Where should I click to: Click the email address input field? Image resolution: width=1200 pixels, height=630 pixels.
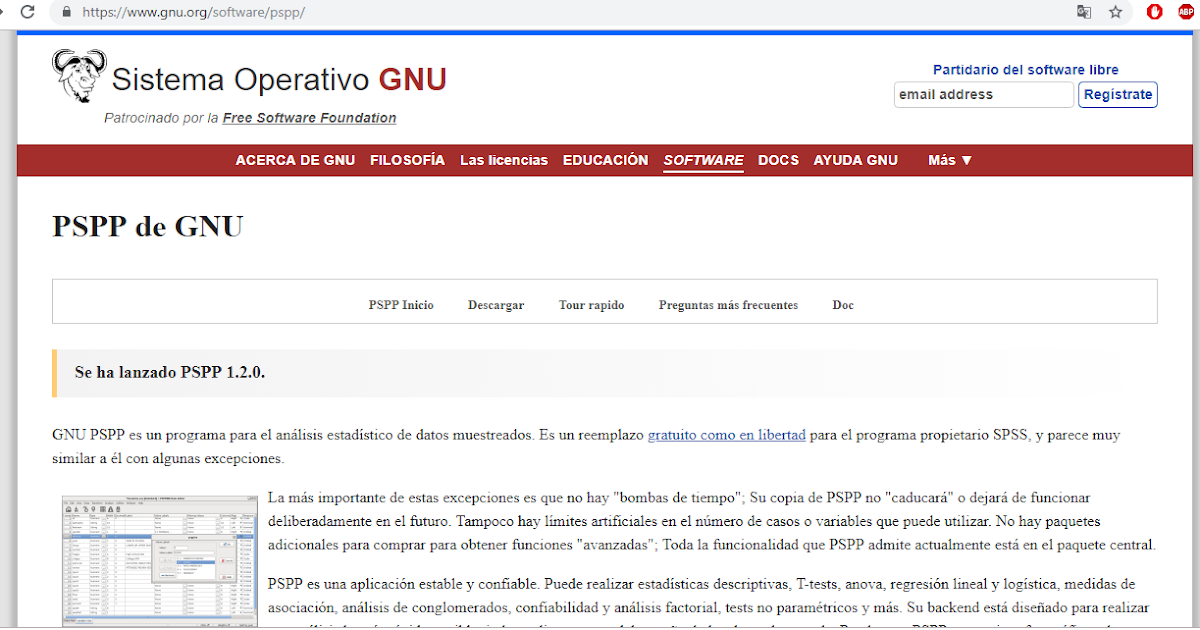point(983,94)
